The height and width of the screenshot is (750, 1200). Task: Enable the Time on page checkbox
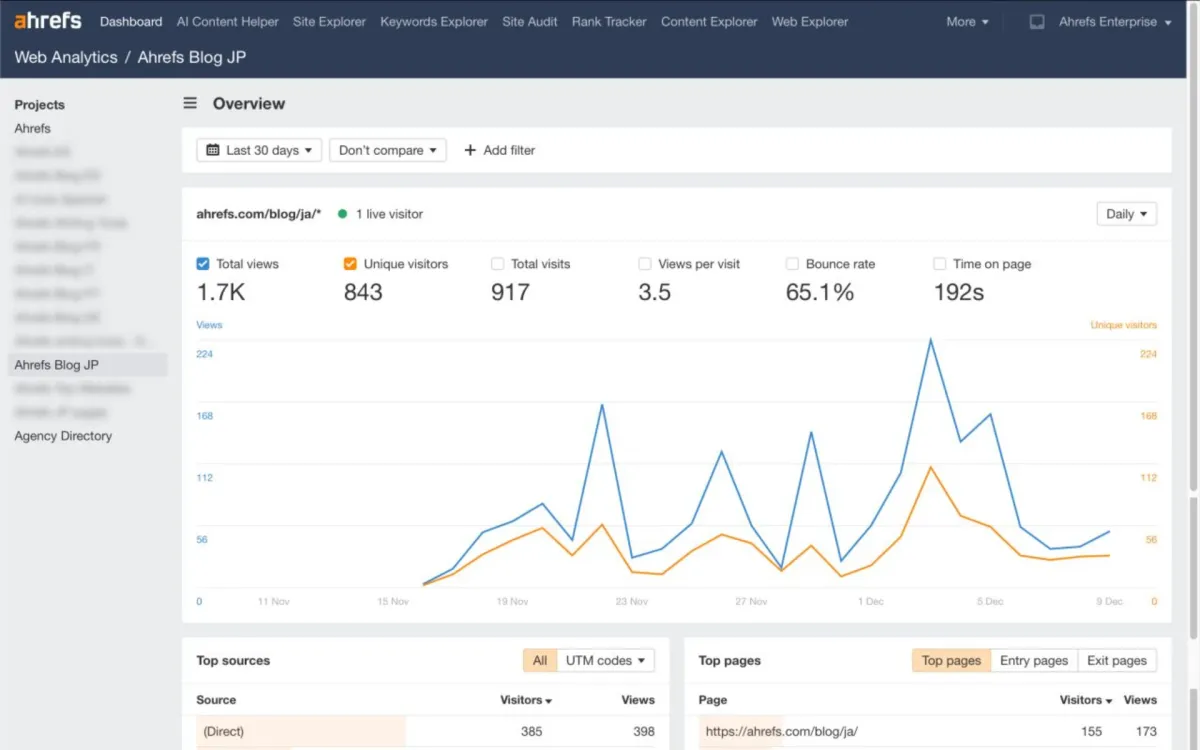coord(938,263)
